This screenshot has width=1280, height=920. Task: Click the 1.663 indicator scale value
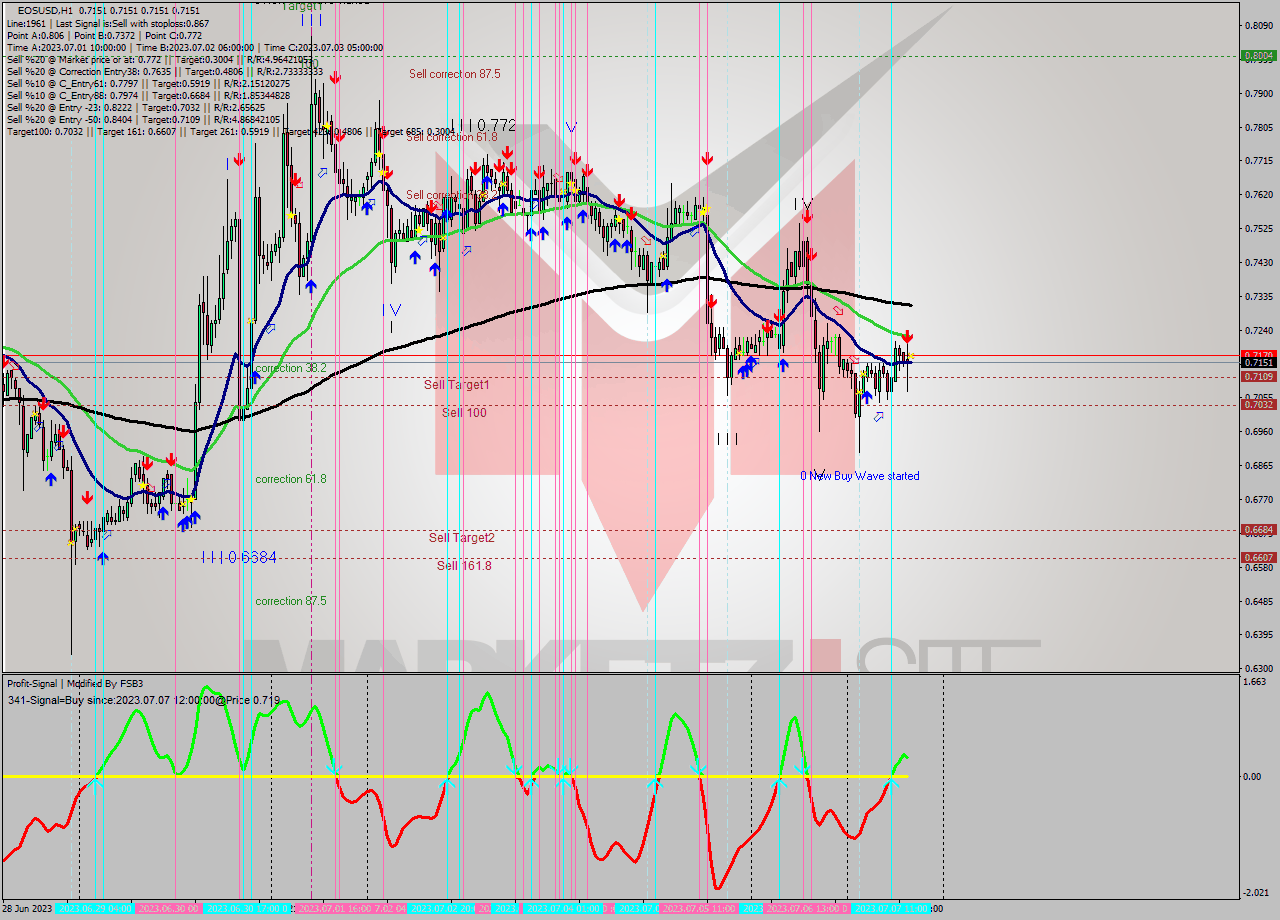click(x=1257, y=682)
